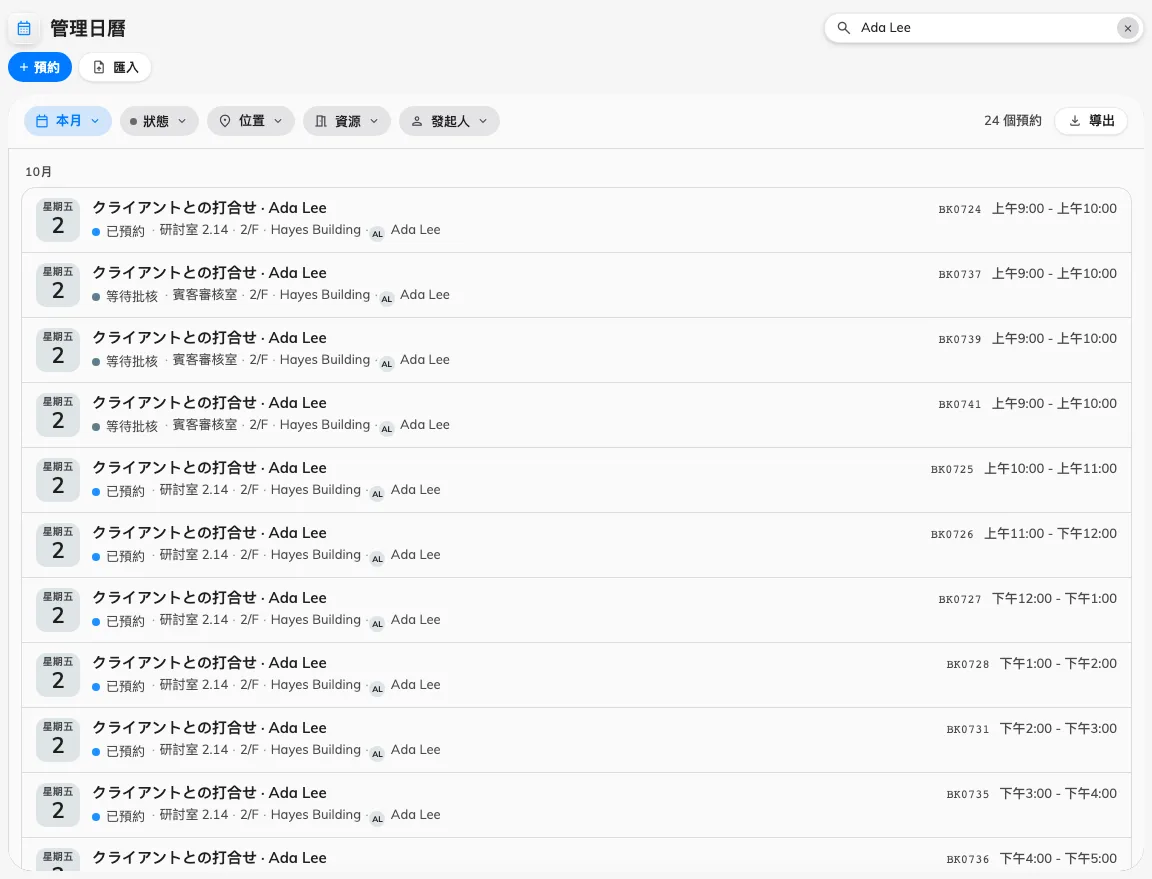This screenshot has height=879, width=1152.
Task: Click the date badge of booking BK0725
Action: coord(58,479)
